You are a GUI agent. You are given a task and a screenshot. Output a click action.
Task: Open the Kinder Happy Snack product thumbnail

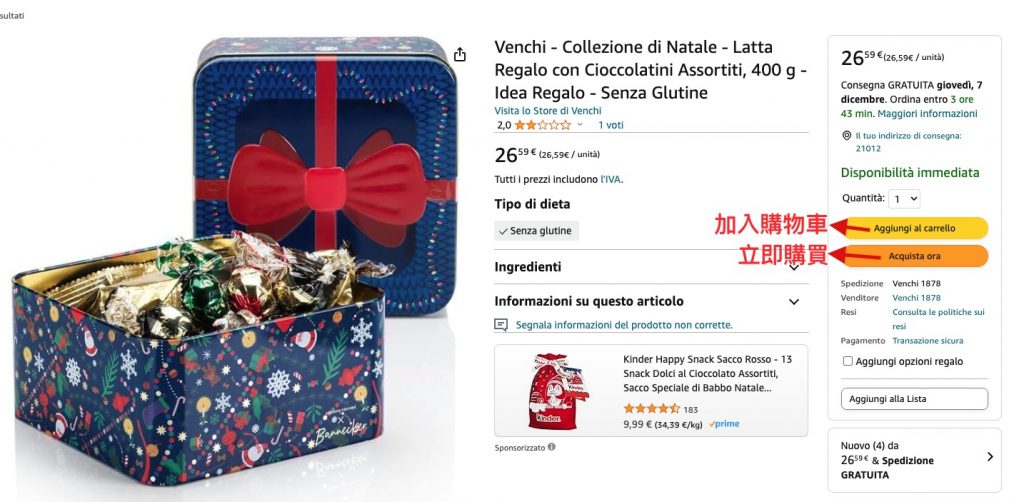coord(557,390)
